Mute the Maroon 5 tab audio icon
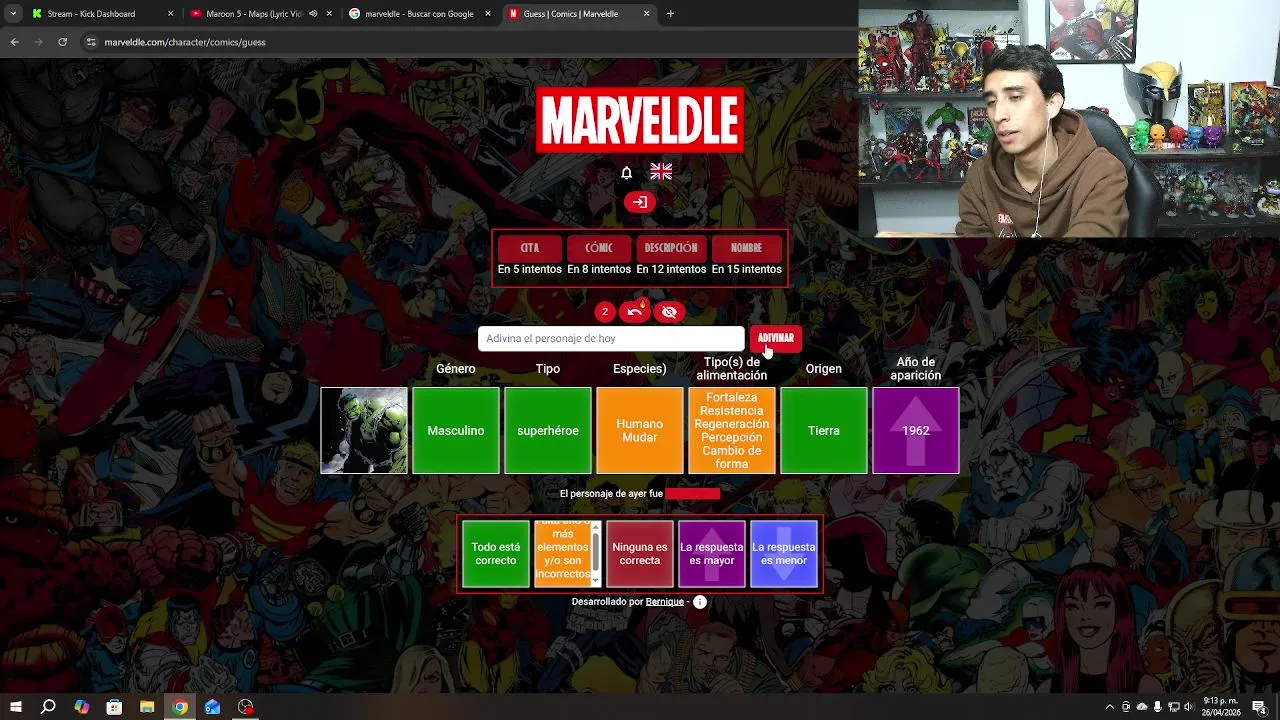 pyautogui.click(x=313, y=14)
